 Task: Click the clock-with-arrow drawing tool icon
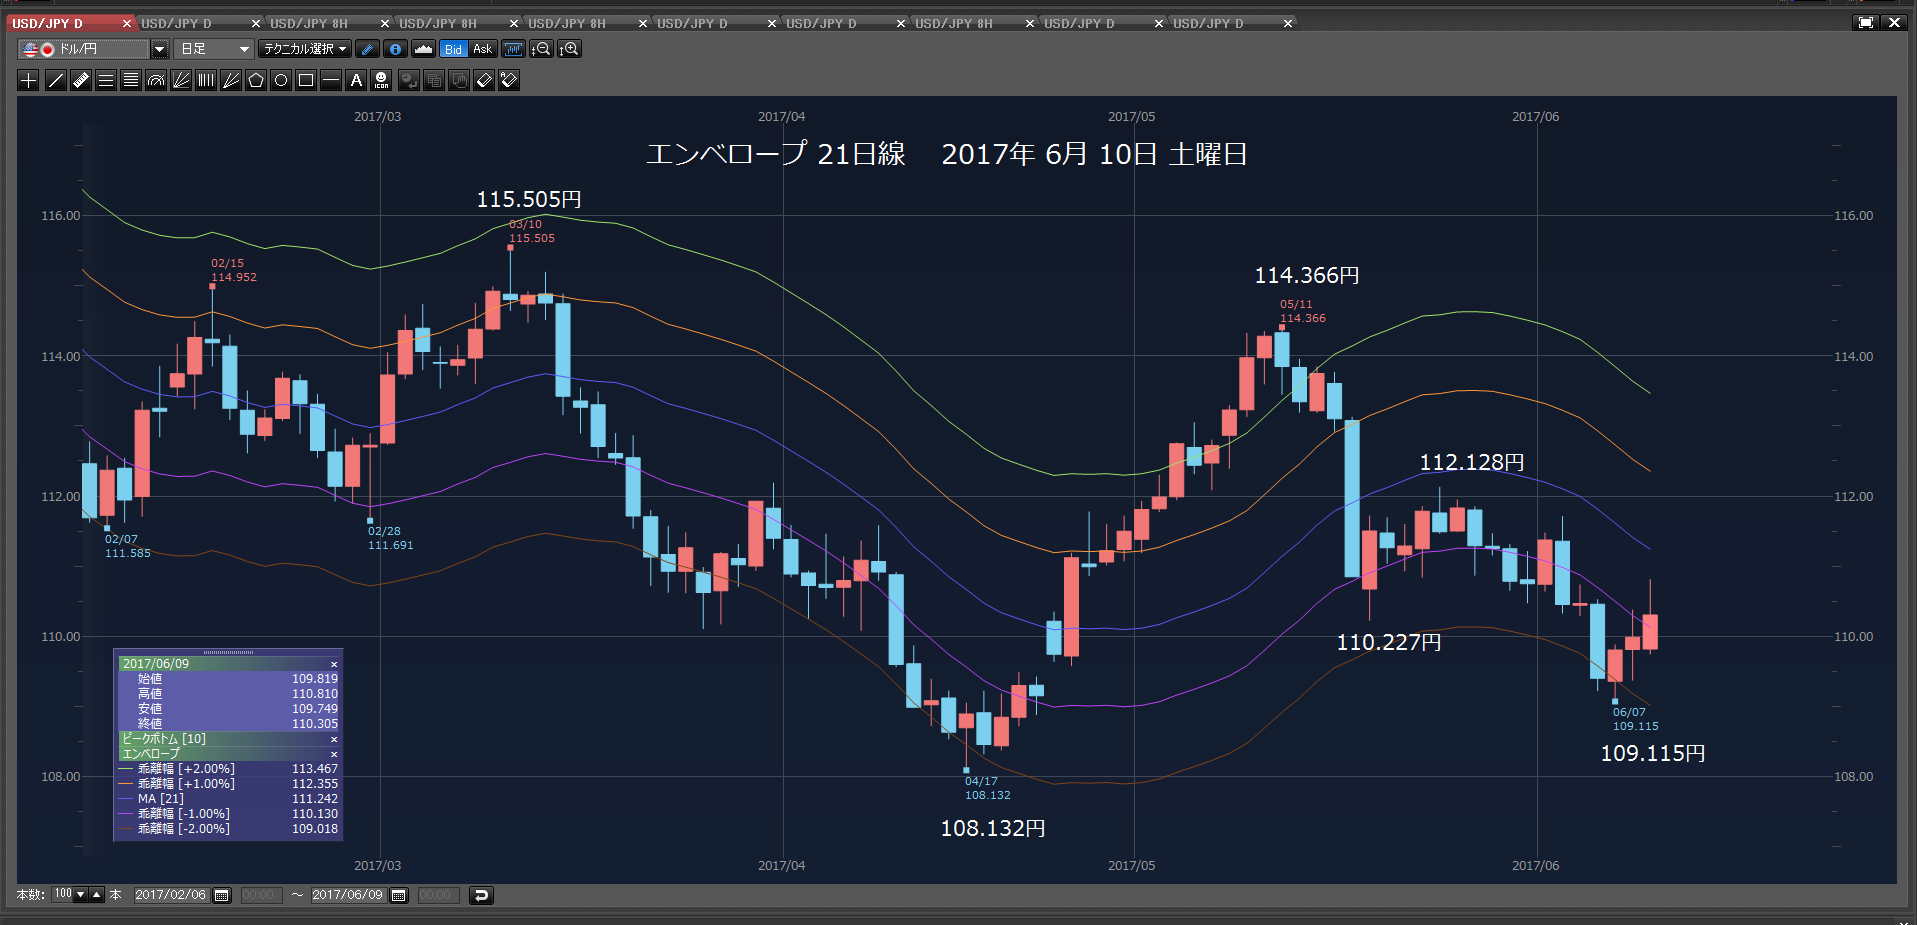tap(409, 80)
